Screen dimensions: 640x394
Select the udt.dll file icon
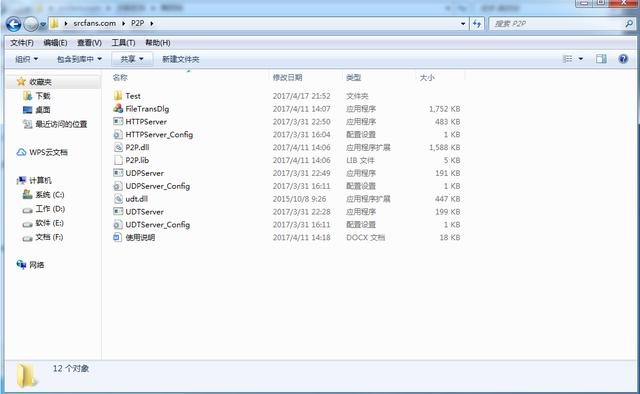coord(118,199)
